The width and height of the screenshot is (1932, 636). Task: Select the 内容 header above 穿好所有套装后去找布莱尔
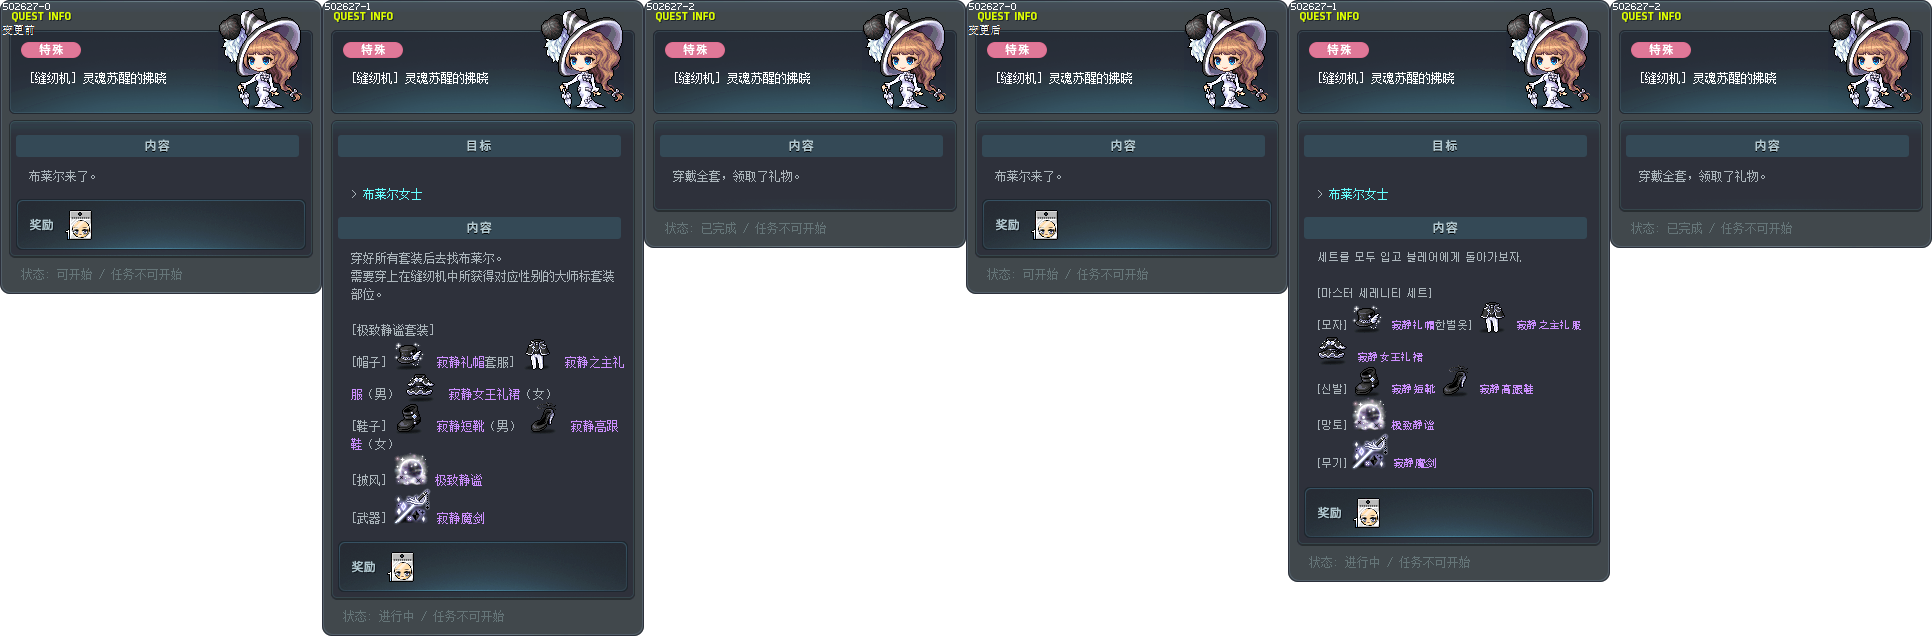click(x=479, y=228)
